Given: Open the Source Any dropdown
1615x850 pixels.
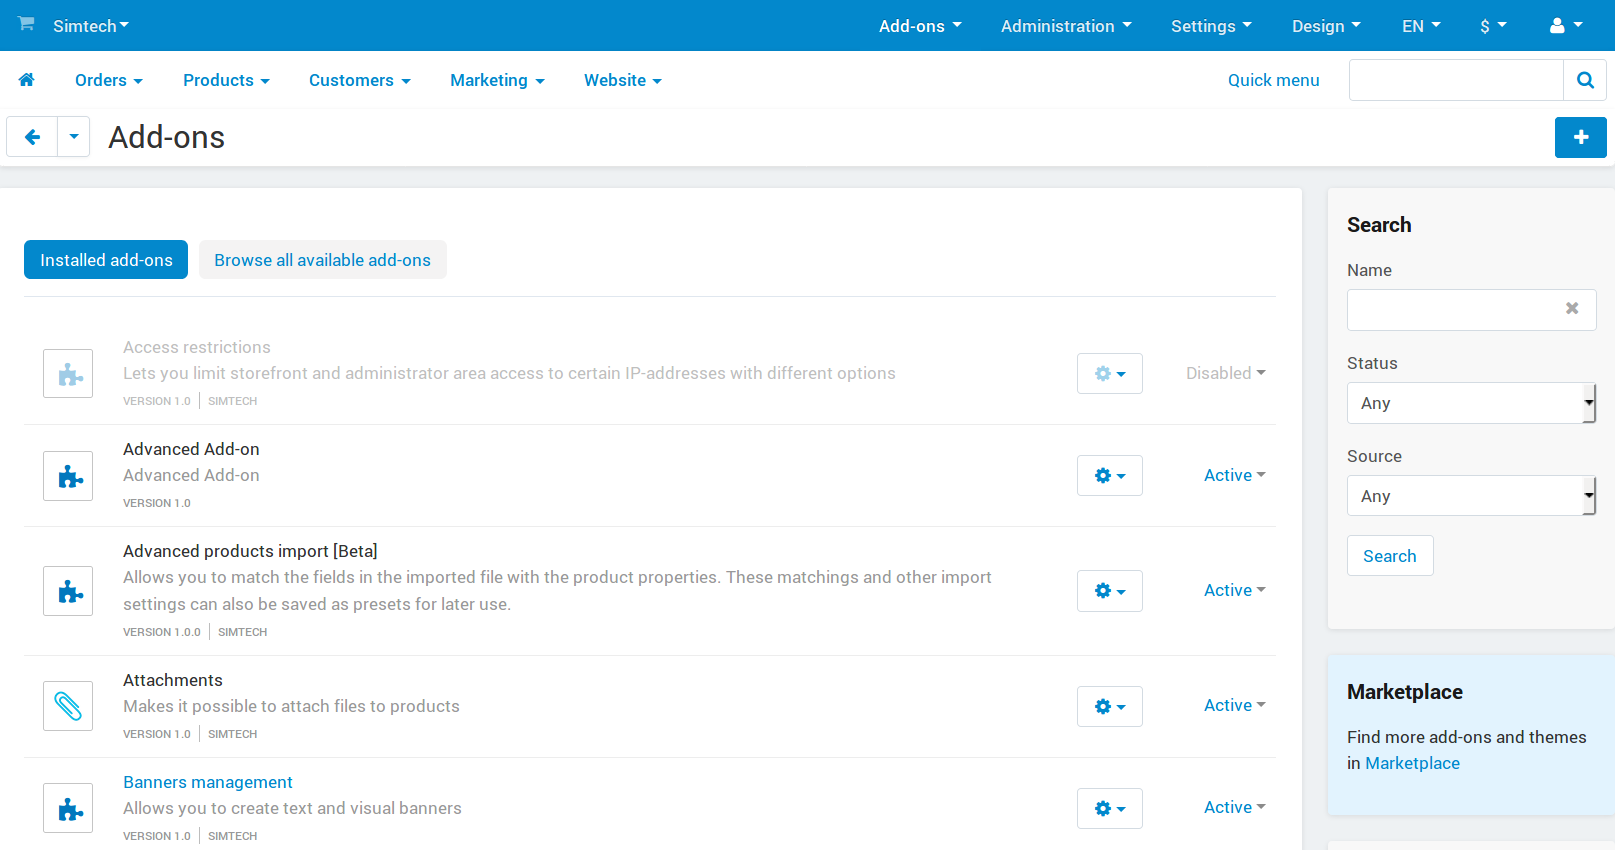Looking at the screenshot, I should [1471, 496].
